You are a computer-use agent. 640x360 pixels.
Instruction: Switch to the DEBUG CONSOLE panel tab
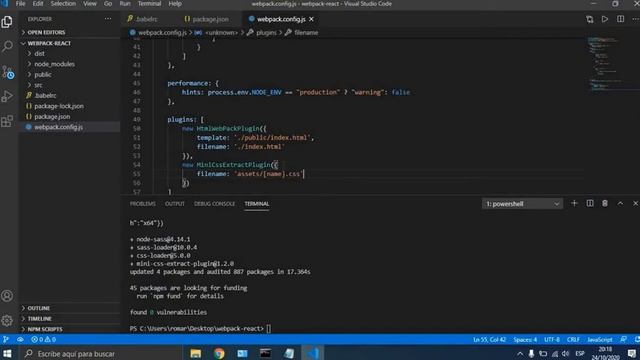pos(214,204)
